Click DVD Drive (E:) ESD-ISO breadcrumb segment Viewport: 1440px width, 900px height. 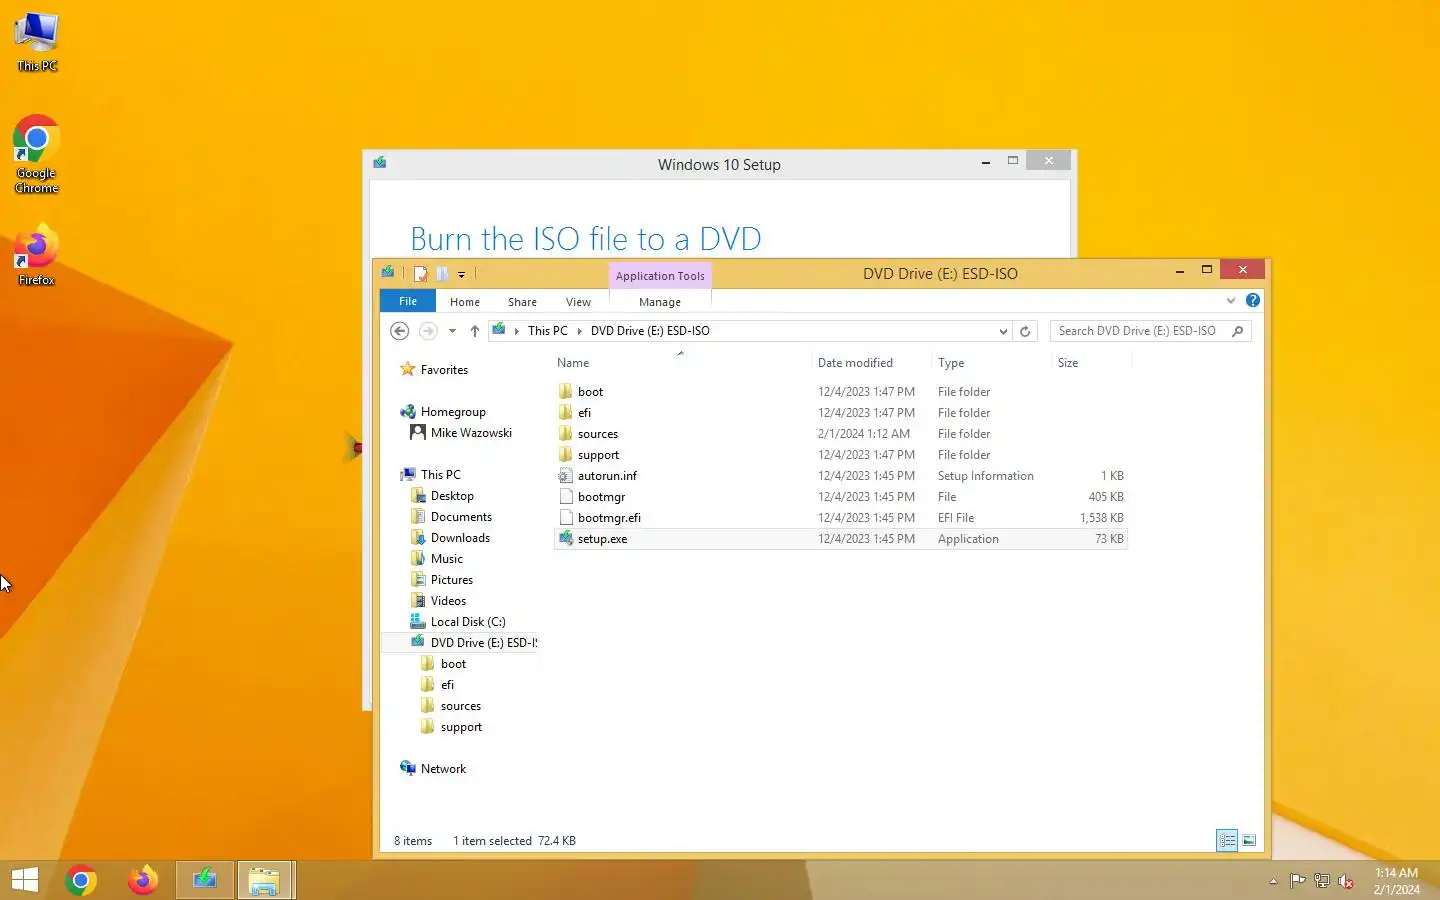650,331
